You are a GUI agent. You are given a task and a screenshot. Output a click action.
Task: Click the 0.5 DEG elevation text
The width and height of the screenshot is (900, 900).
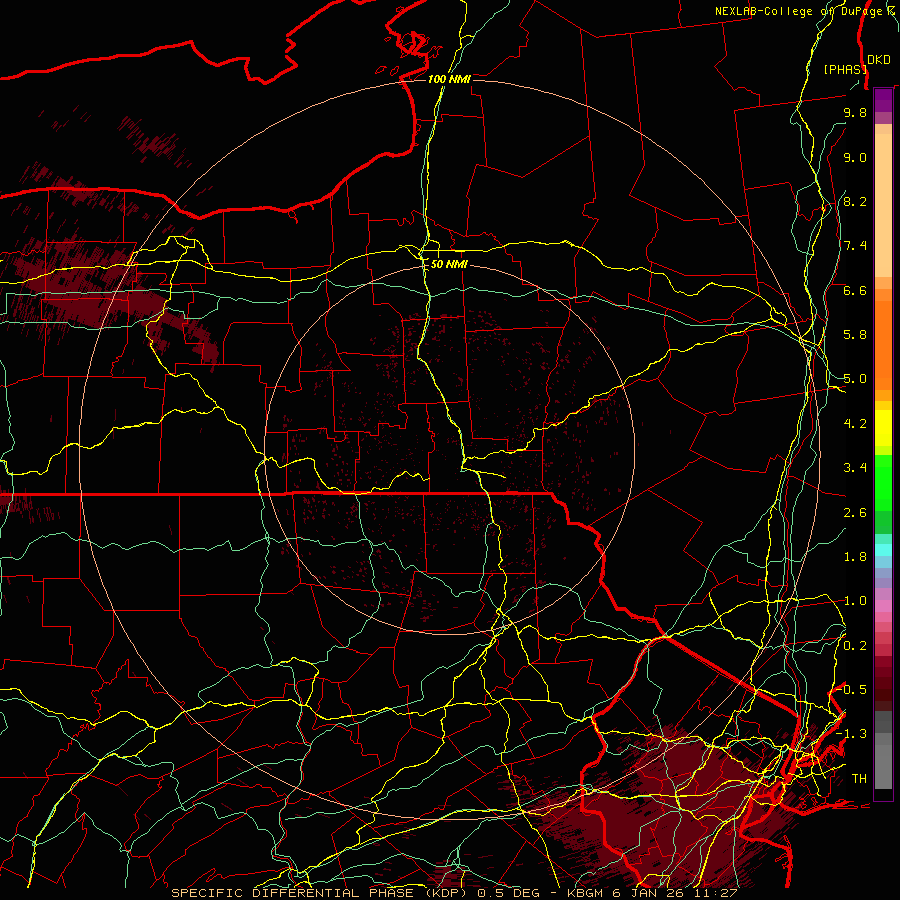tap(509, 893)
